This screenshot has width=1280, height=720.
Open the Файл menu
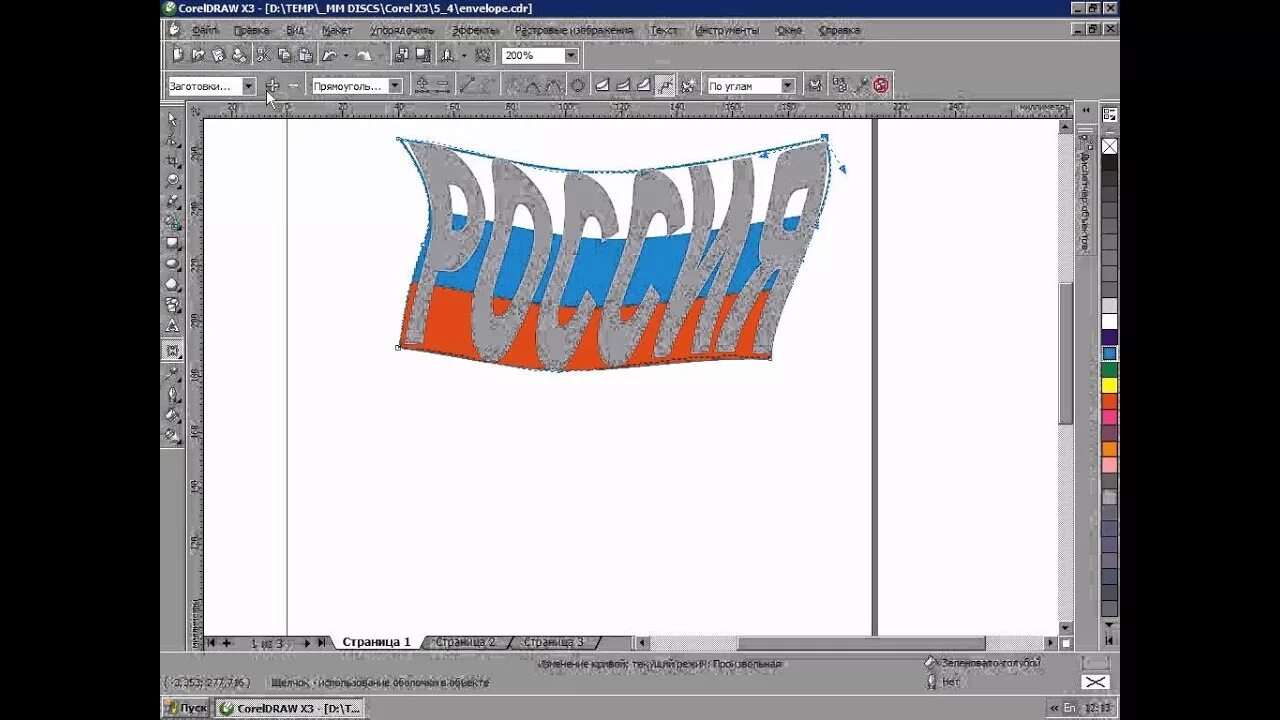click(x=205, y=31)
